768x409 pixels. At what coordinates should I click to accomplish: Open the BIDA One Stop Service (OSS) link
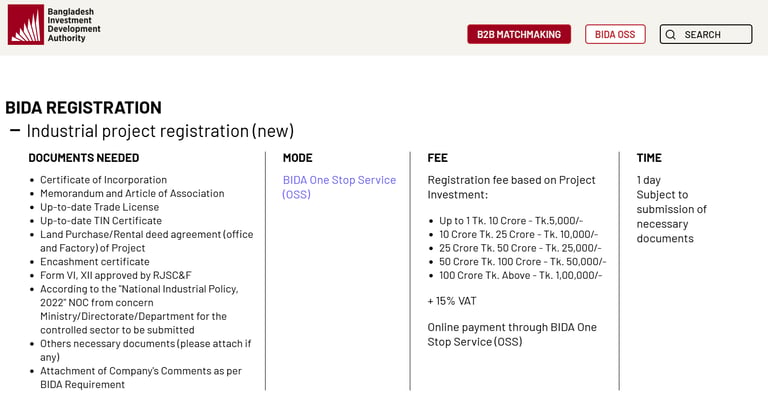point(339,187)
